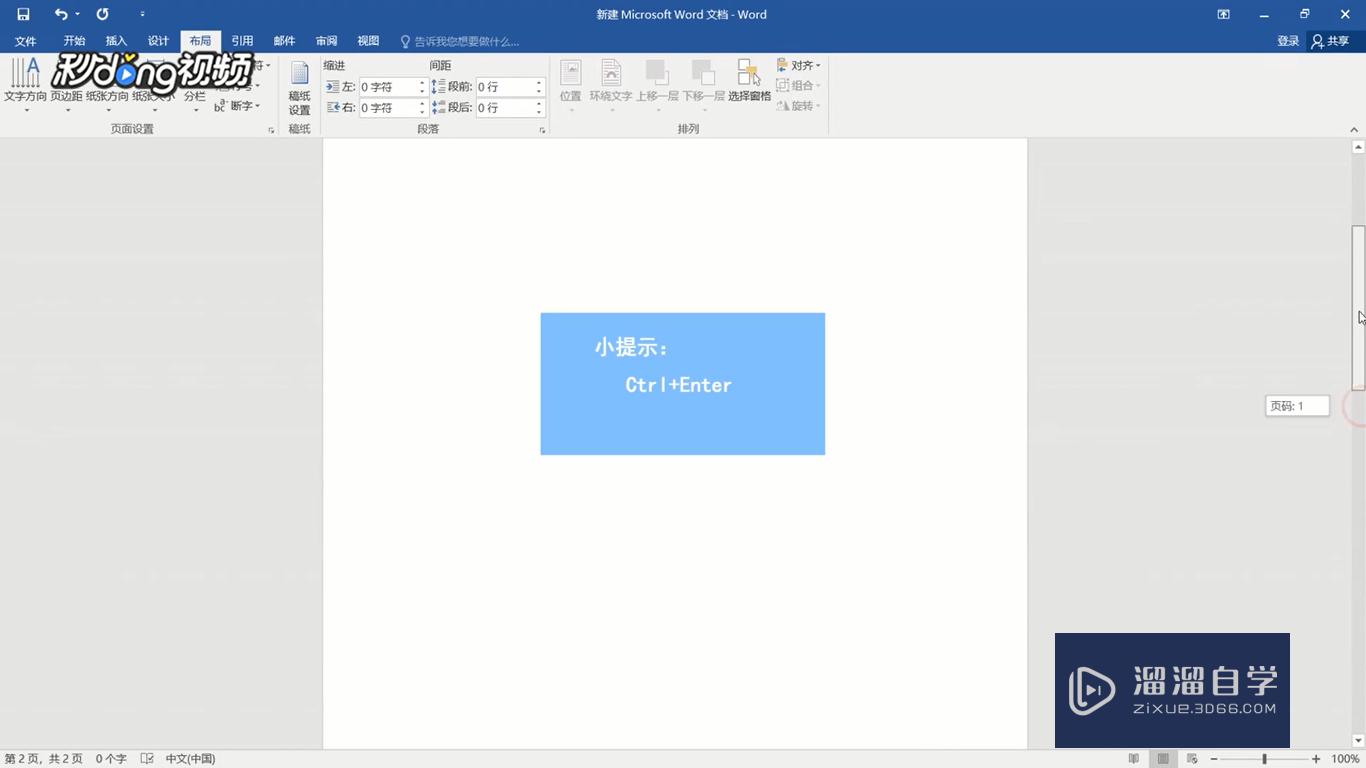The height and width of the screenshot is (768, 1366).
Task: Switch to the 设计 tab
Action: [x=158, y=41]
